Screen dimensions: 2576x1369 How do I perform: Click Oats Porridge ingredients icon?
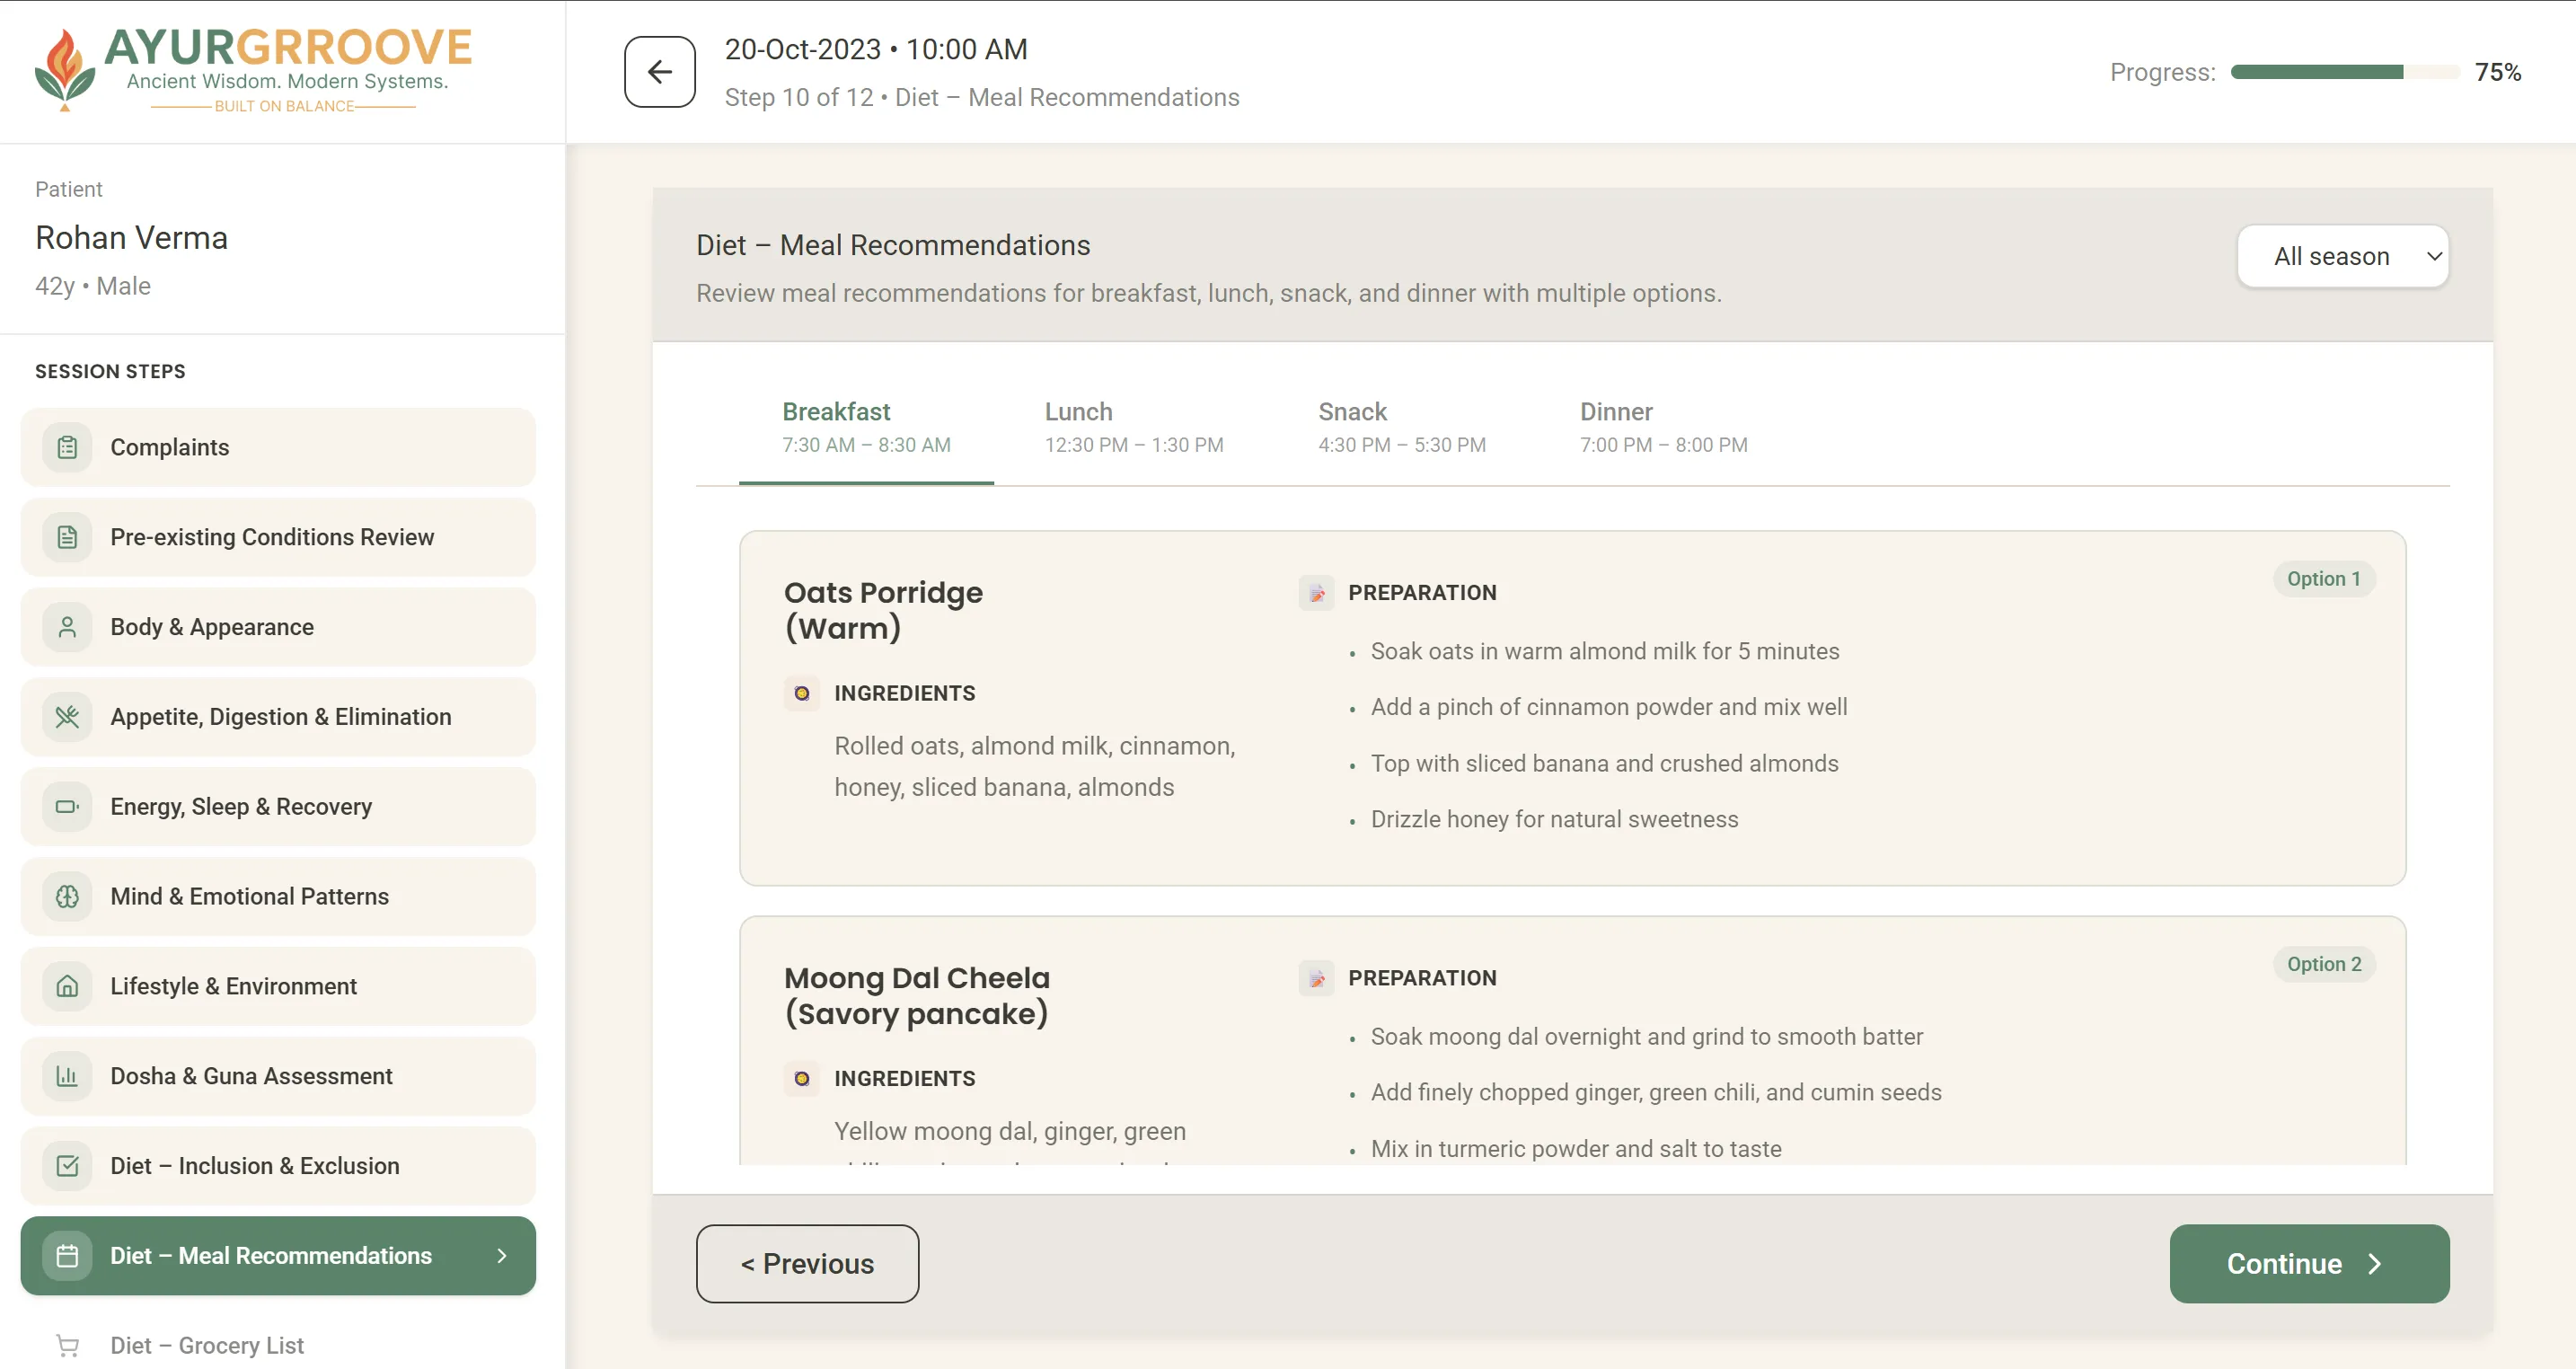(801, 693)
